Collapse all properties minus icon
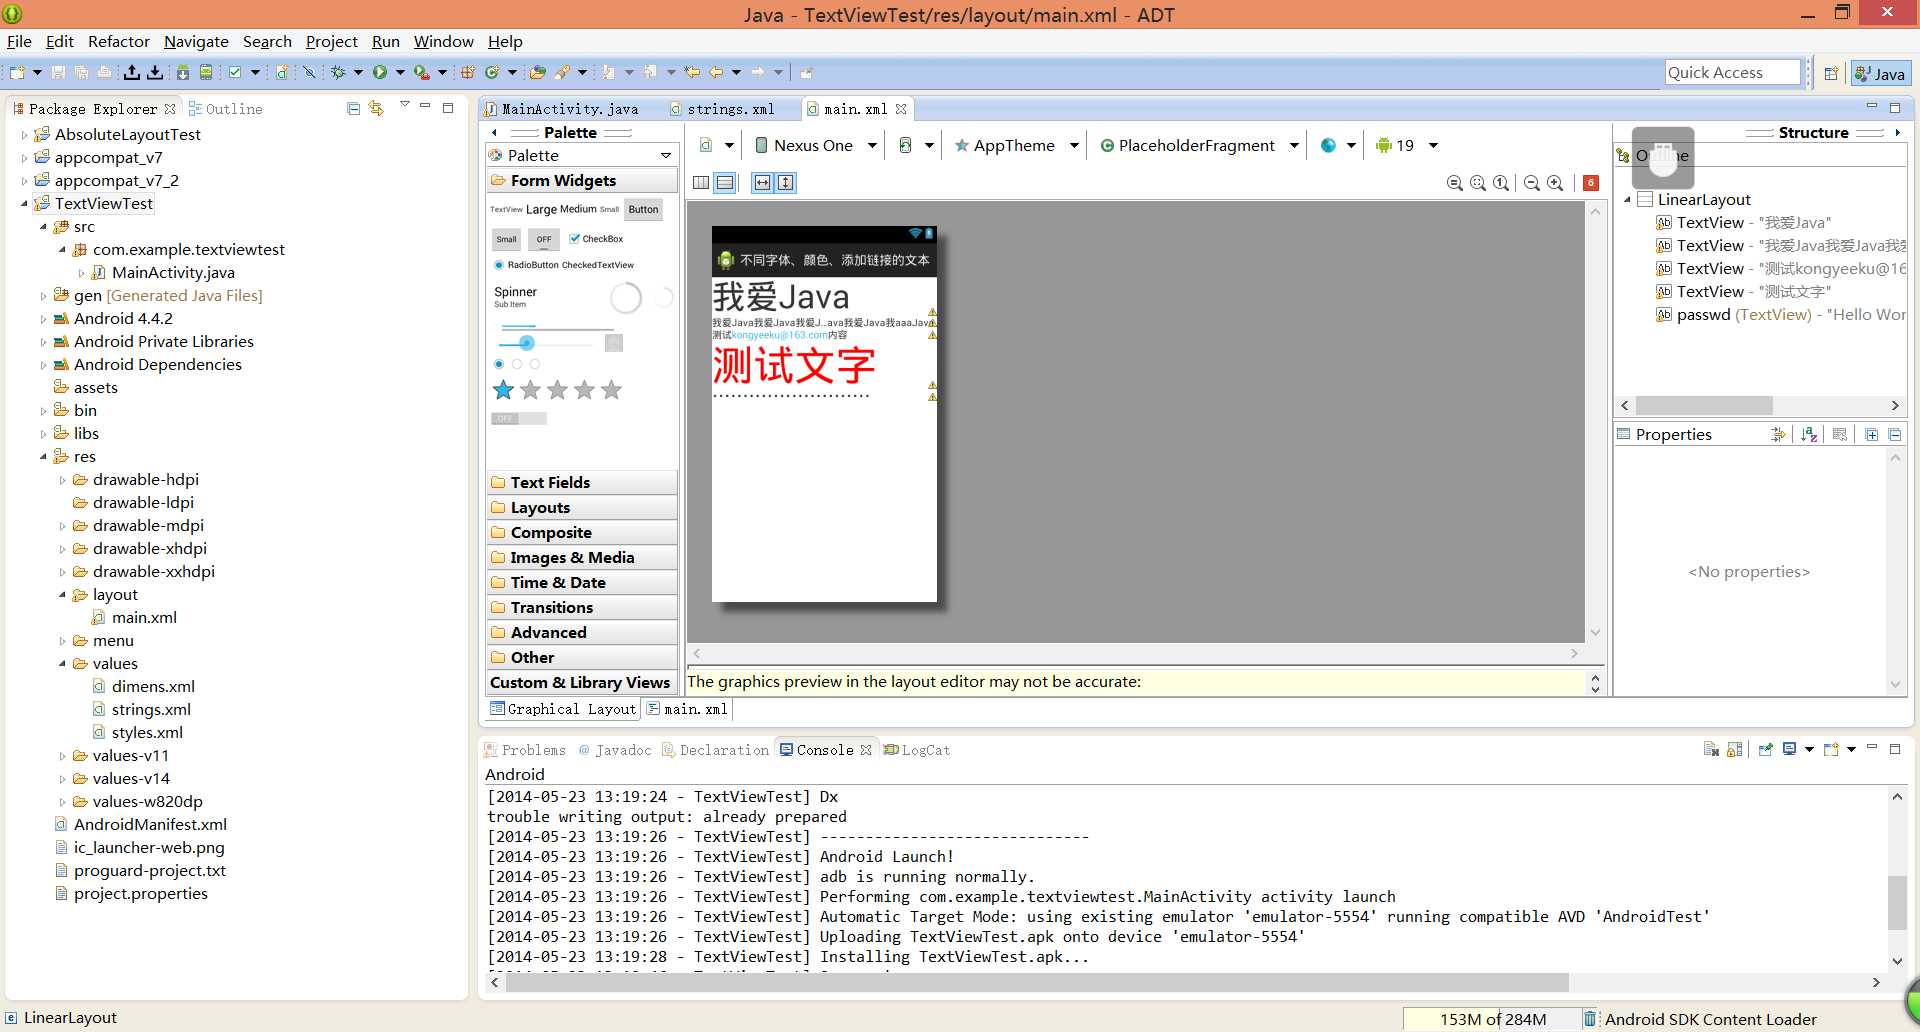Image resolution: width=1920 pixels, height=1032 pixels. (x=1895, y=434)
